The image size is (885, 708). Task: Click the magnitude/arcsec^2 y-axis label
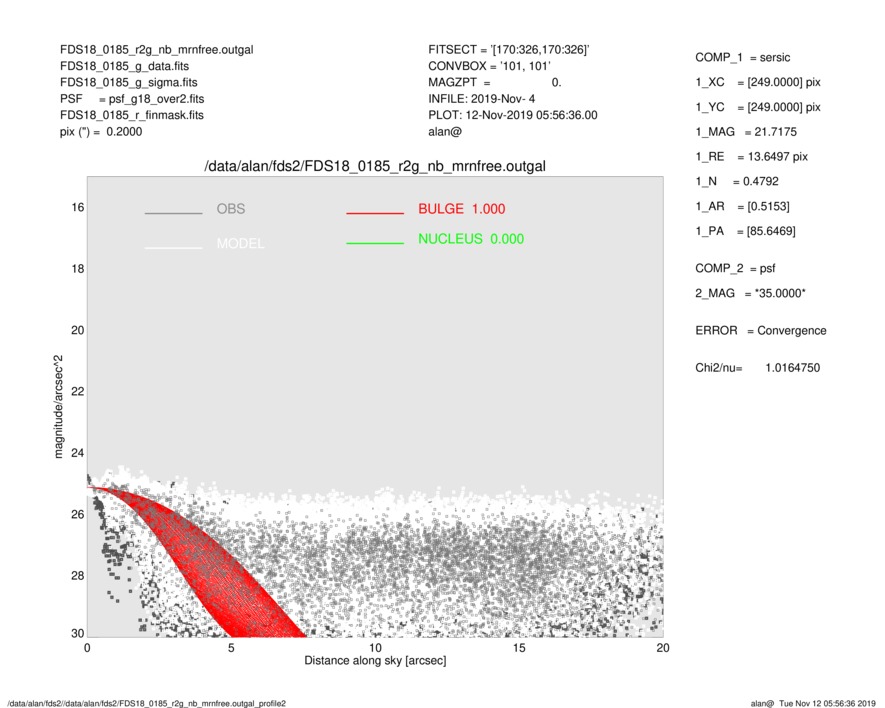click(x=58, y=407)
